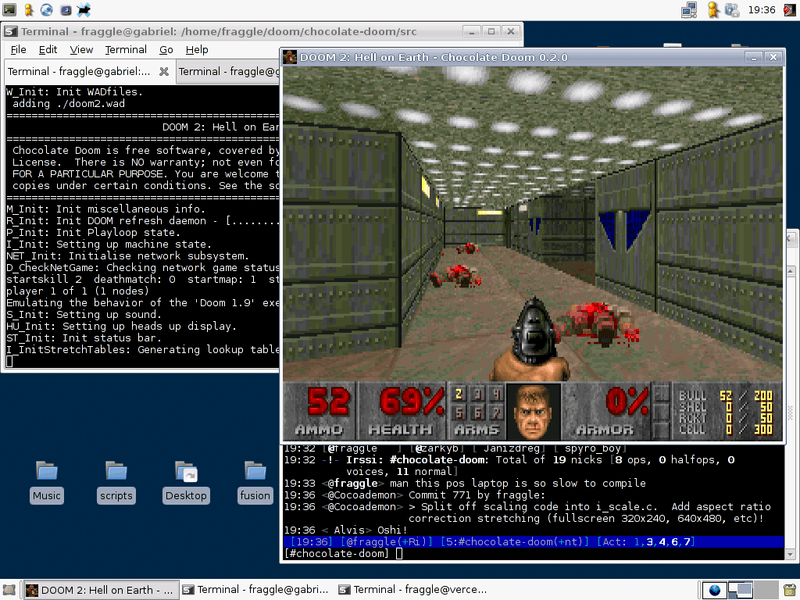
Task: Click the irssi blue status bar line
Action: (x=533, y=542)
